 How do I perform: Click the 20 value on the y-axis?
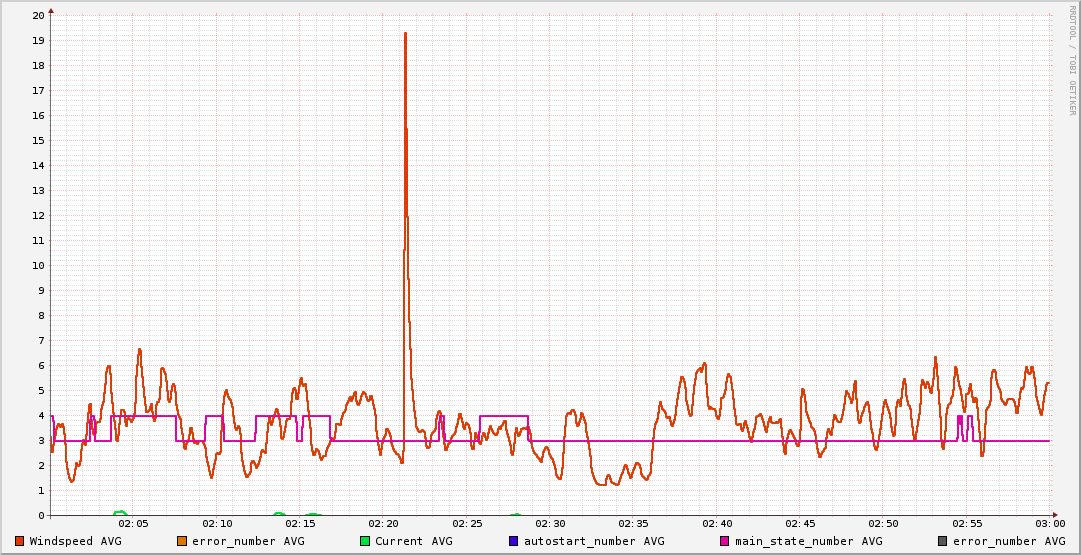pyautogui.click(x=38, y=16)
